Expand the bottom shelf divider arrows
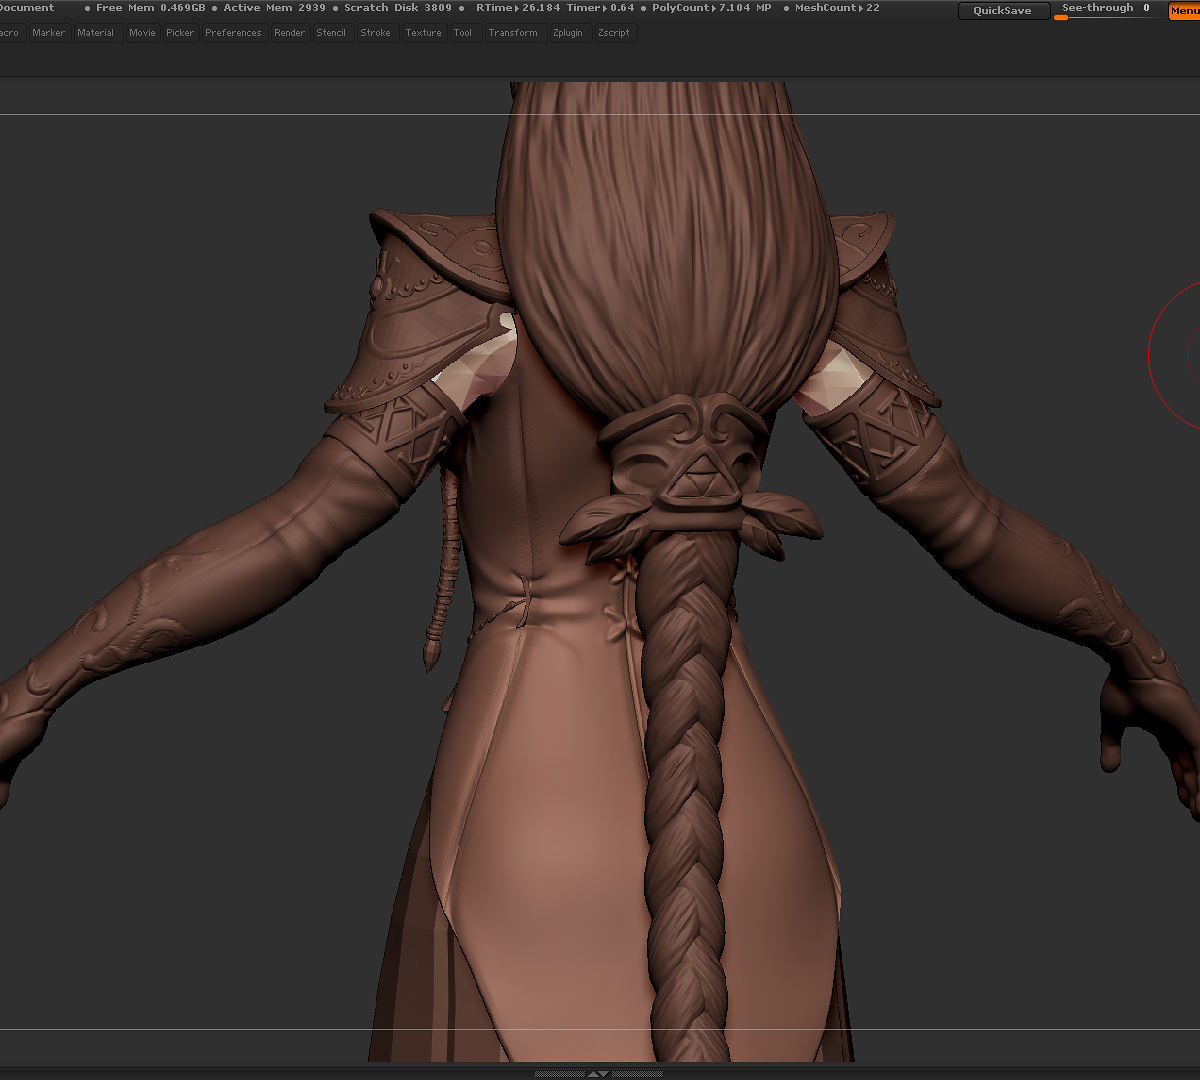This screenshot has width=1200, height=1080. 598,1073
